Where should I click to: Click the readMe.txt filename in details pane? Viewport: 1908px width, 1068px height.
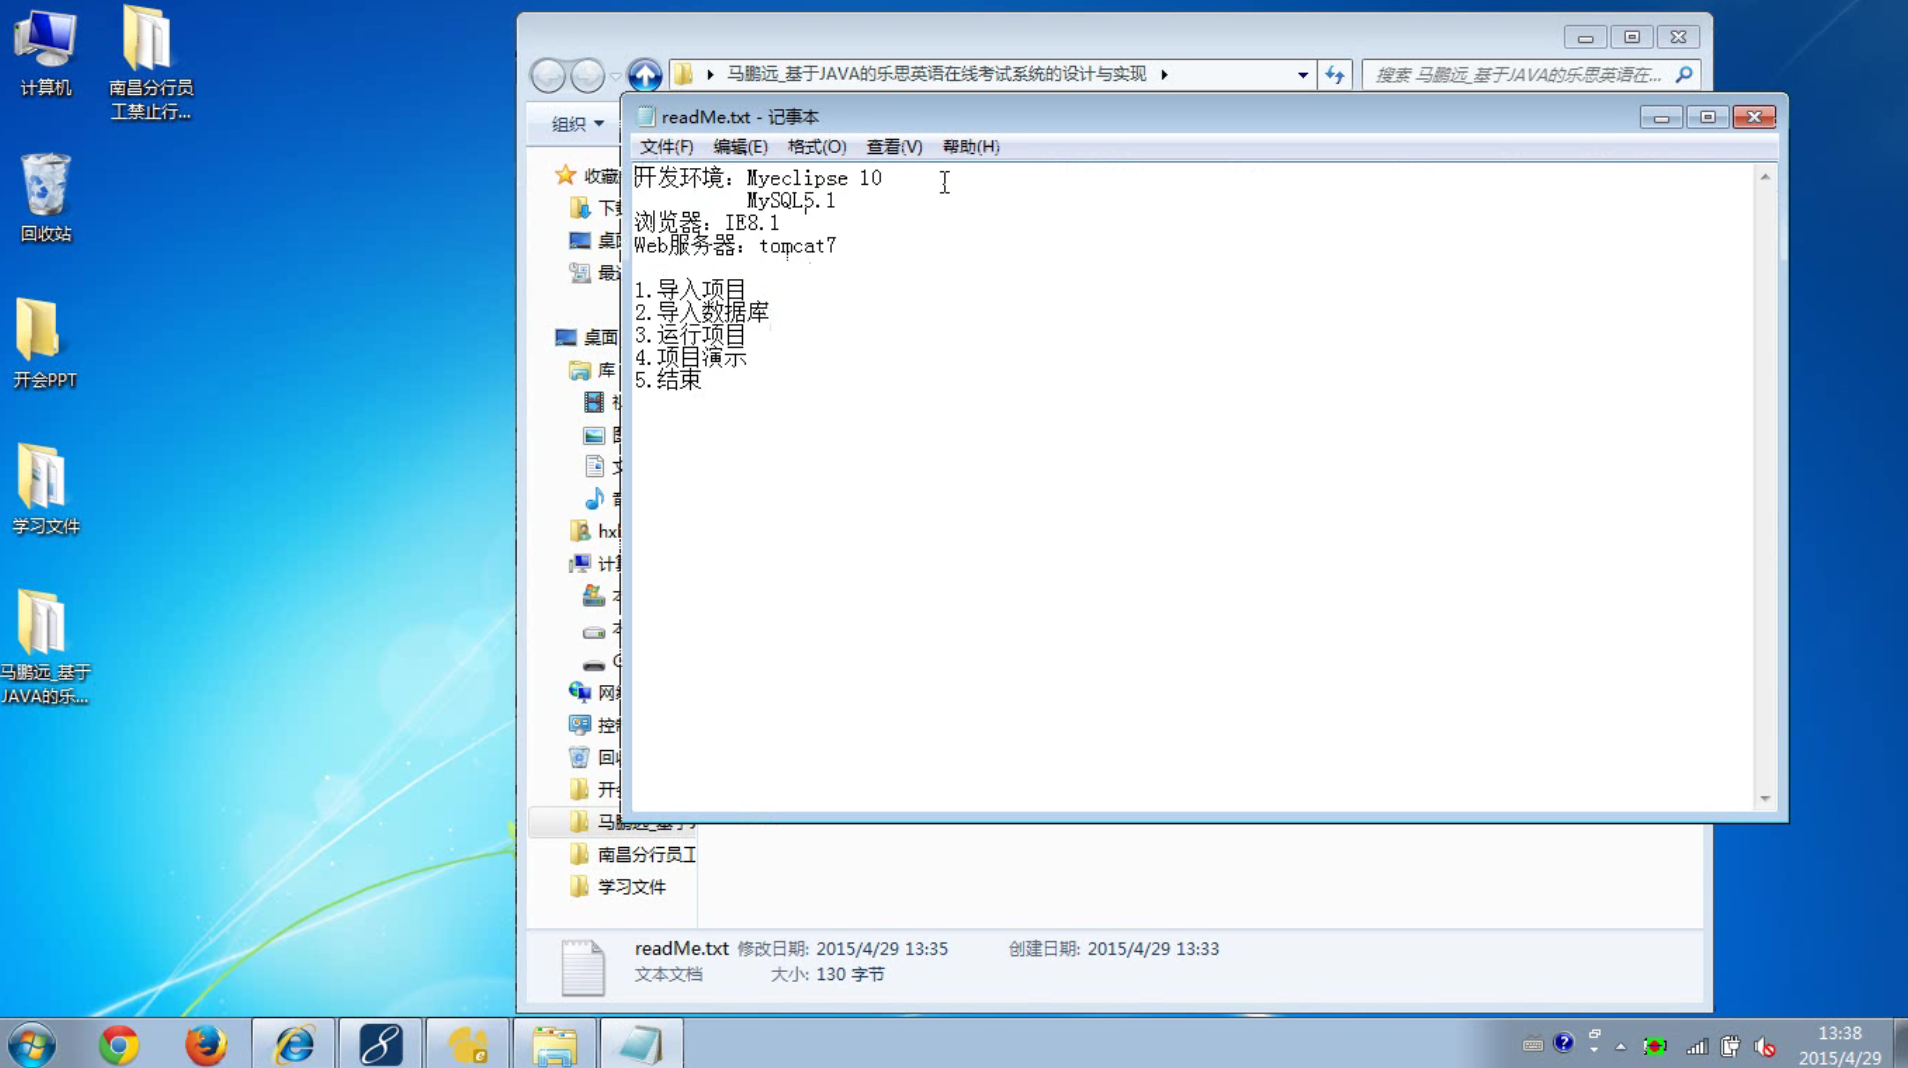(x=681, y=948)
